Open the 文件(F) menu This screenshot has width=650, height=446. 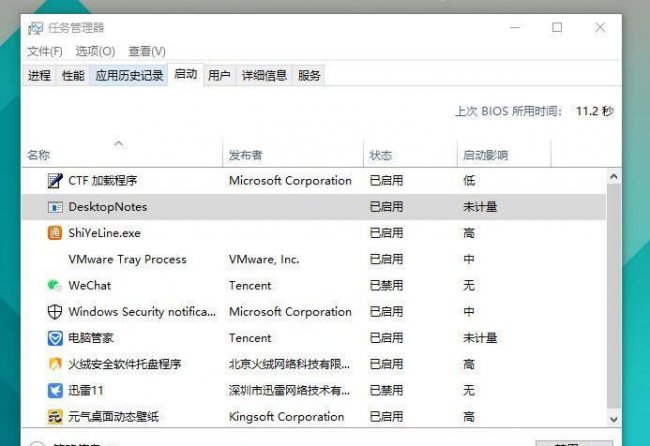[45, 51]
